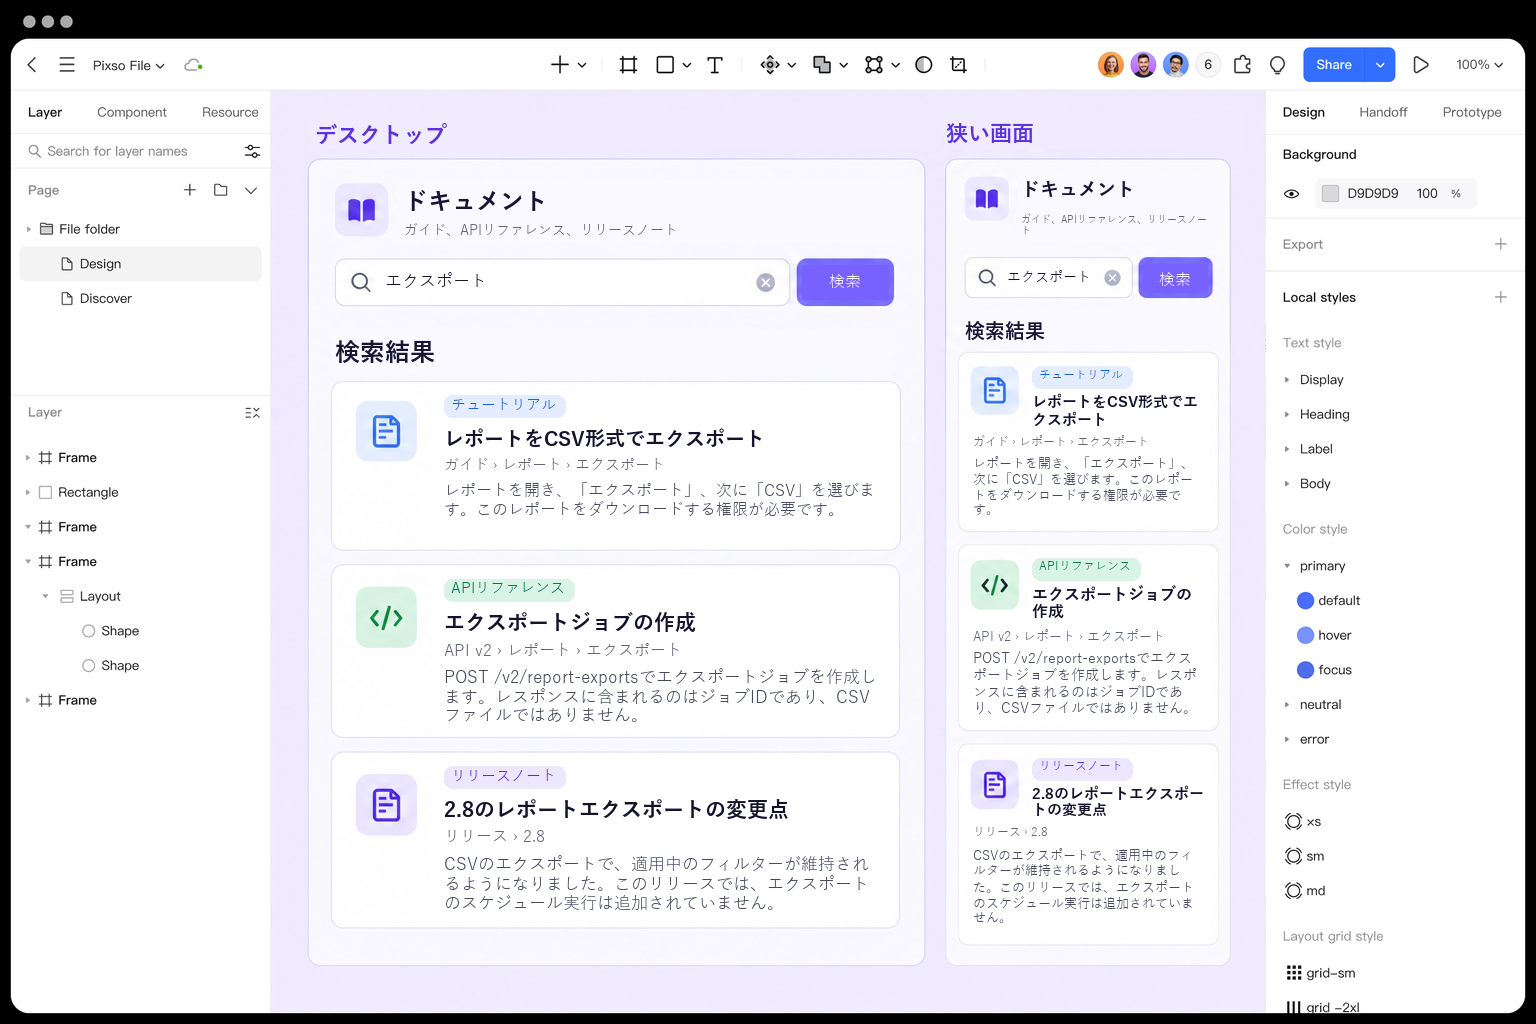Open Share options dropdown arrow
The image size is (1536, 1024).
[1380, 65]
